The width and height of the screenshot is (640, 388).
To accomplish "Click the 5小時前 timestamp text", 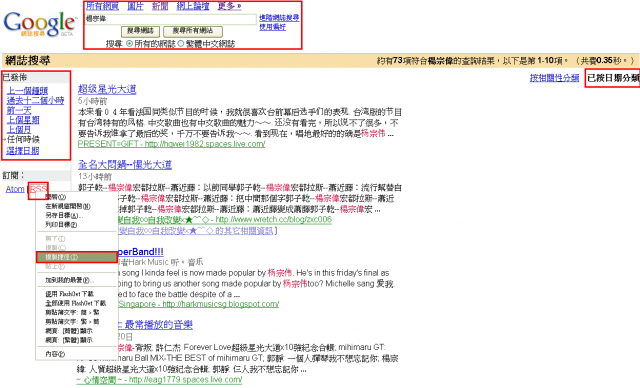I will tap(93, 101).
